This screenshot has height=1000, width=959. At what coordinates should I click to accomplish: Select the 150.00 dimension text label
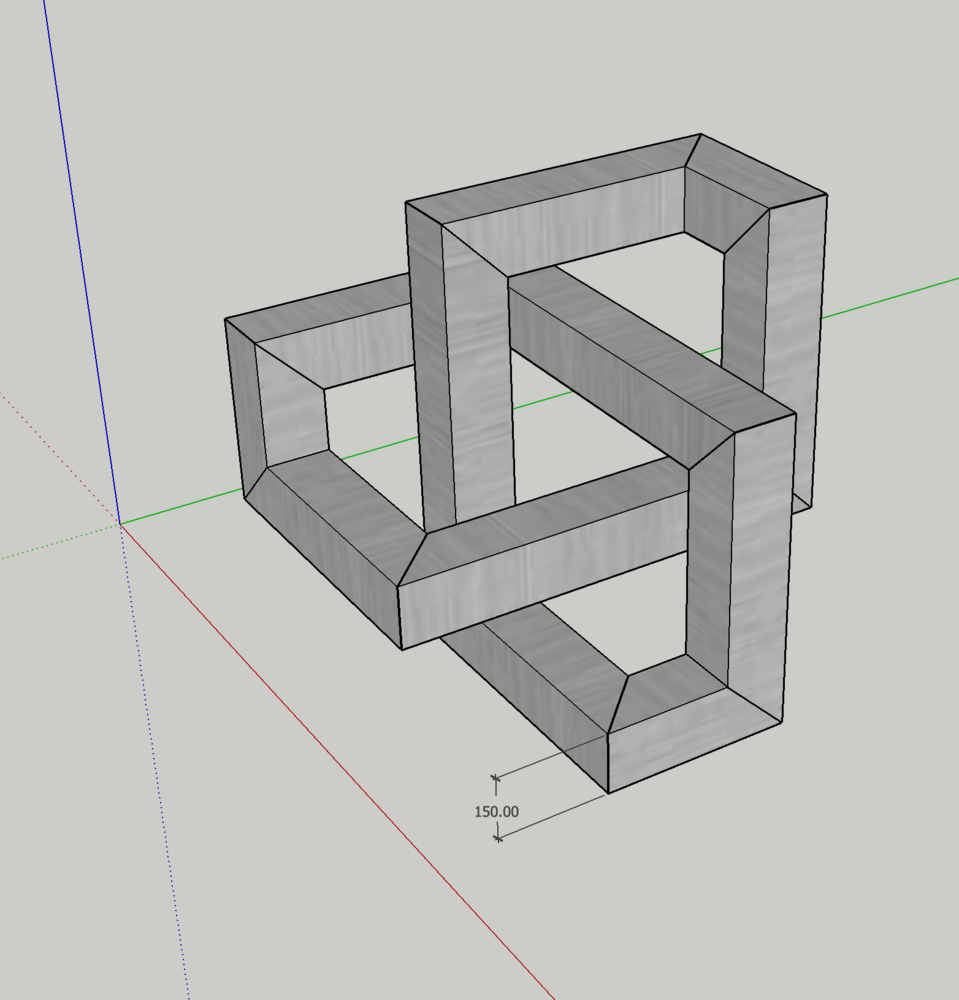496,811
